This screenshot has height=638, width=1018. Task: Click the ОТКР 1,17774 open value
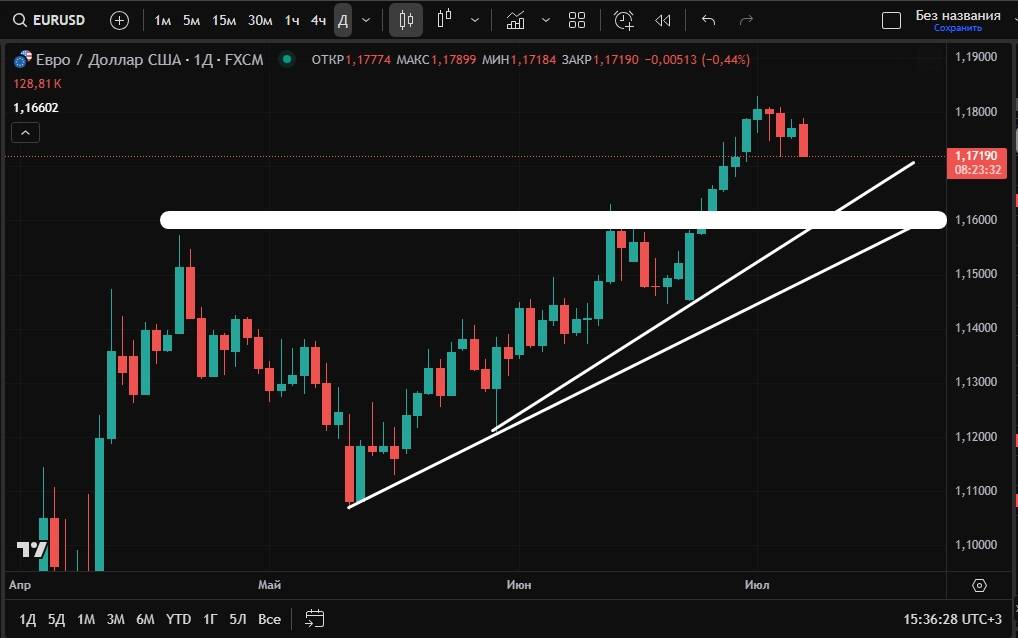(x=351, y=60)
